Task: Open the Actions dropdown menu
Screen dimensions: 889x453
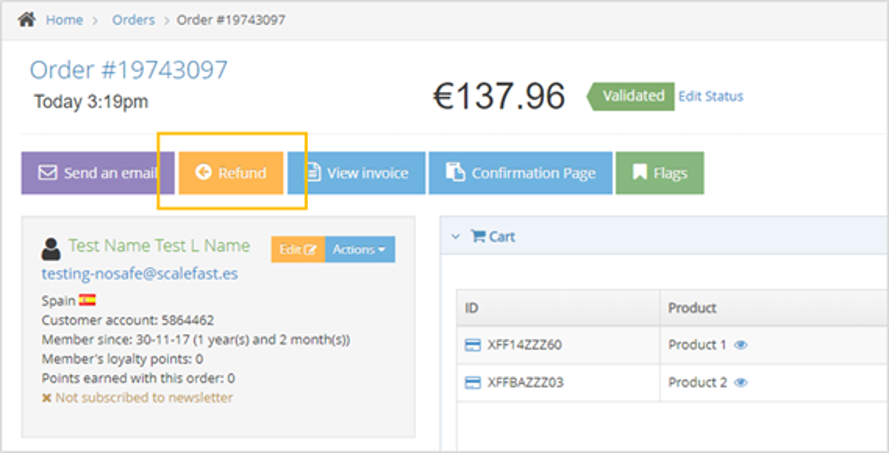Action: (359, 249)
